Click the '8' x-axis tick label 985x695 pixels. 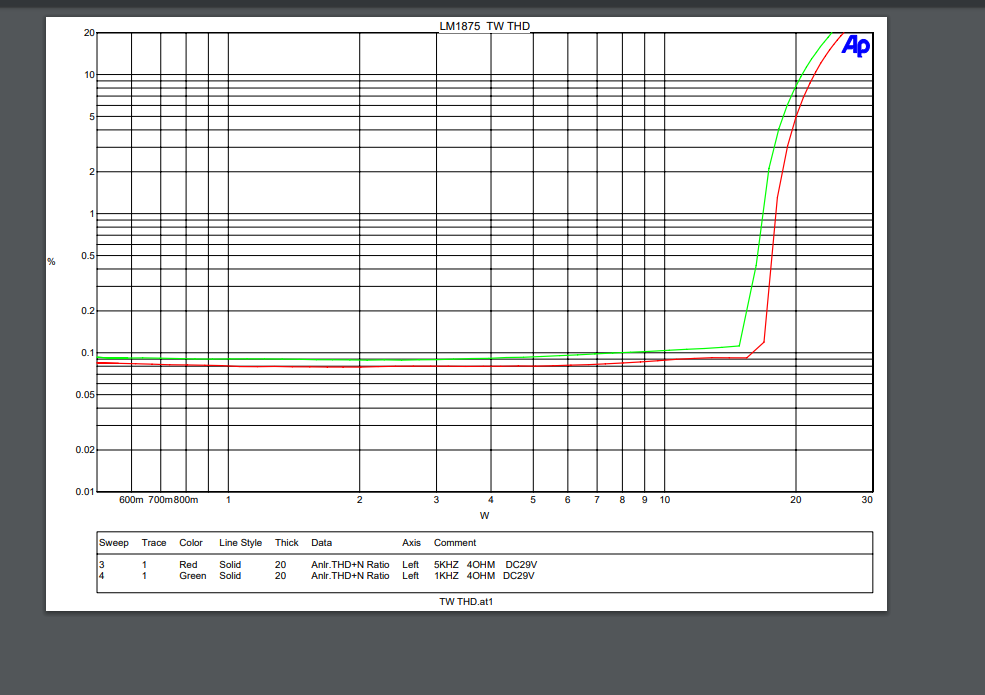click(622, 500)
